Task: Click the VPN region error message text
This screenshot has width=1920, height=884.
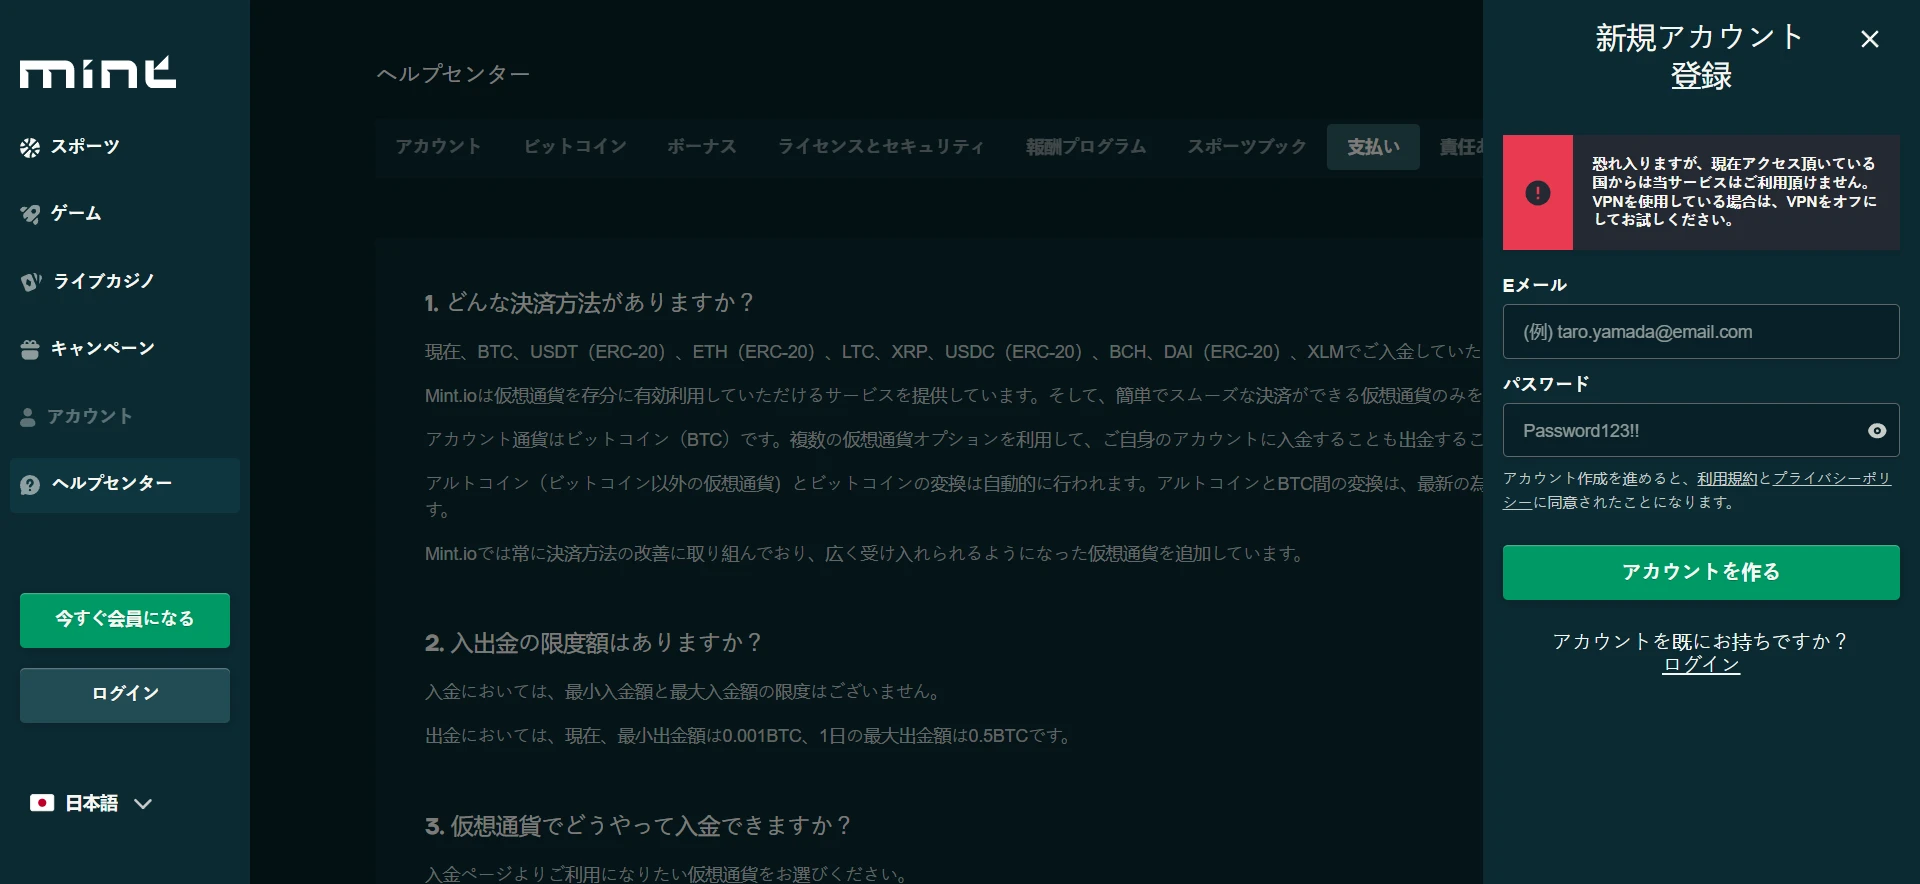Action: point(1734,192)
